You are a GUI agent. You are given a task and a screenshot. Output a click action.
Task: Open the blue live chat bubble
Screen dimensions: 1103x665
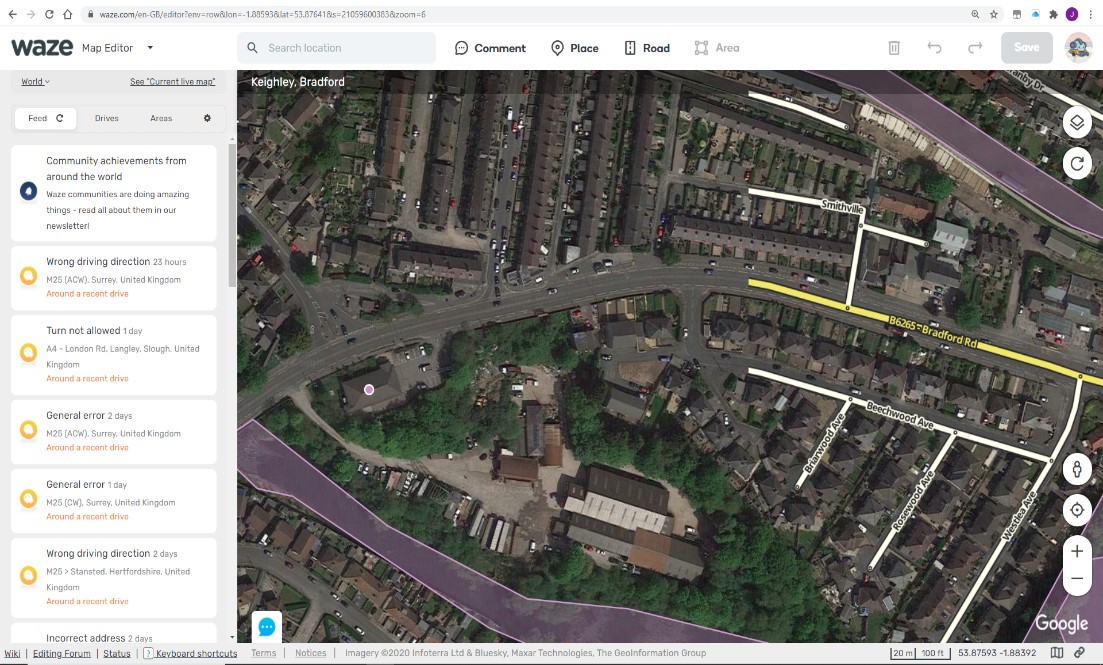point(267,626)
